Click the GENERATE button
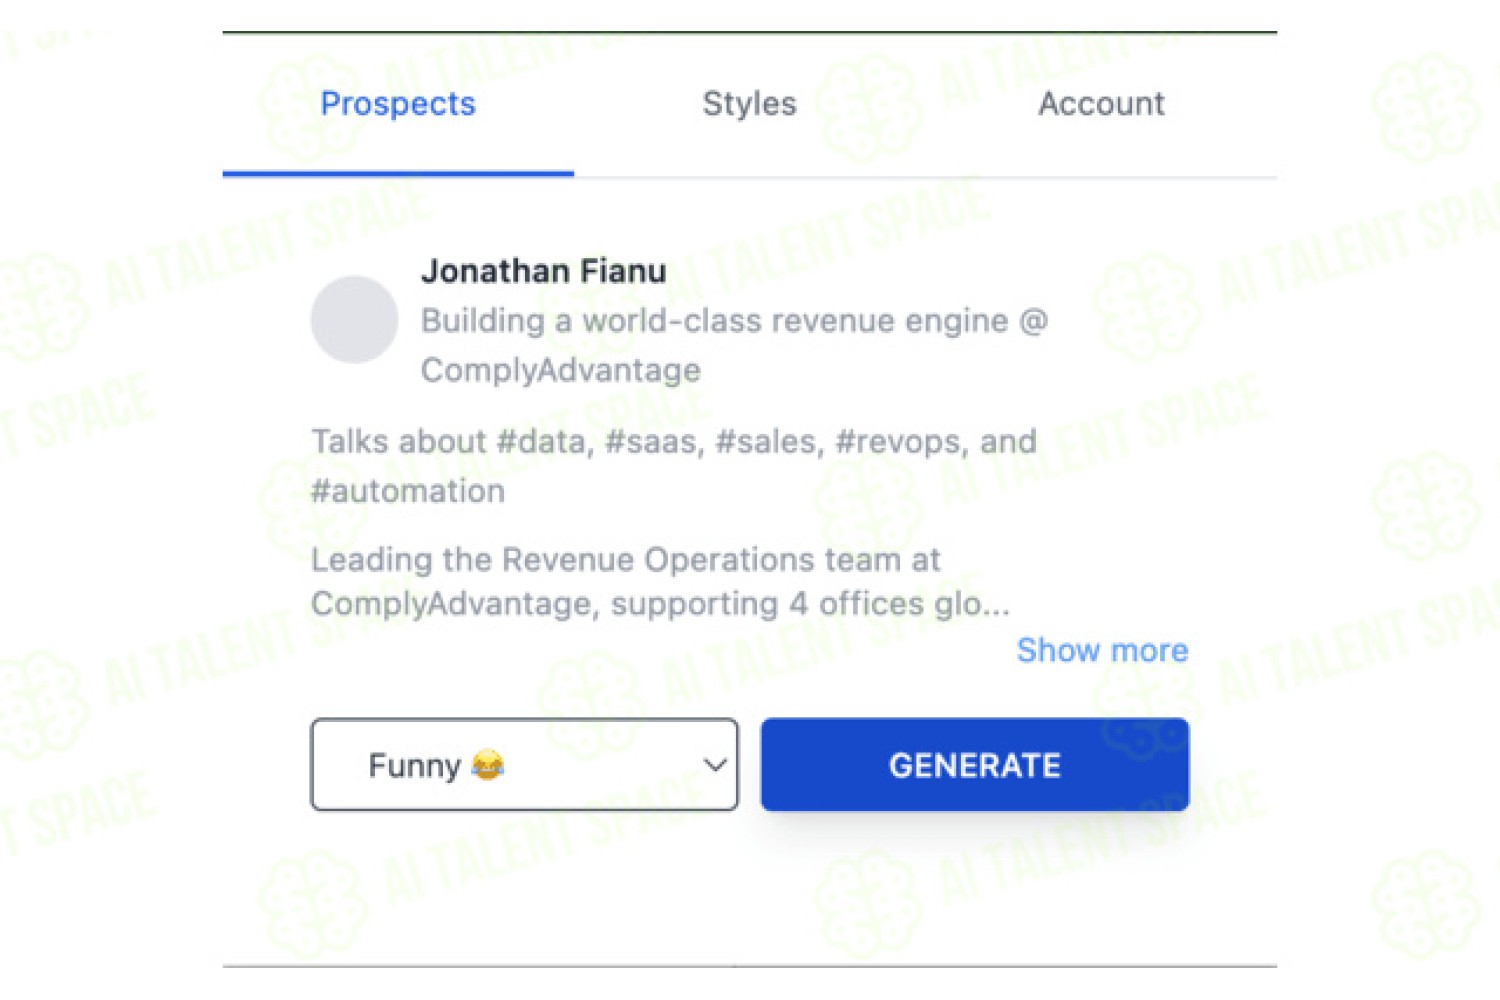The width and height of the screenshot is (1500, 1000). [975, 765]
